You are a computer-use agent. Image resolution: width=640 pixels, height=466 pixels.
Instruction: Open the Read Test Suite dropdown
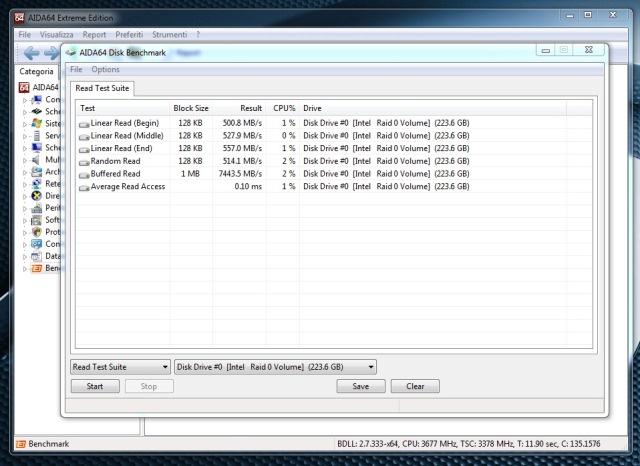(120, 367)
